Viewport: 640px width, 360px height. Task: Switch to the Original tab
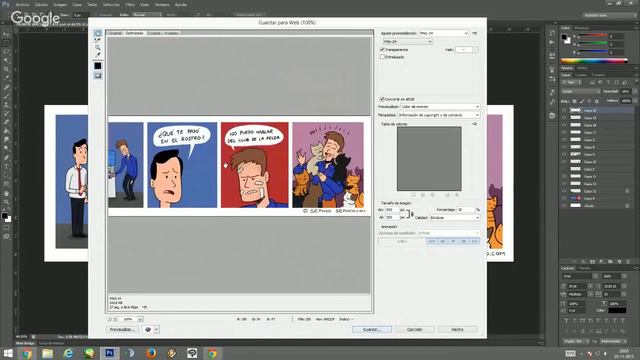[x=115, y=33]
